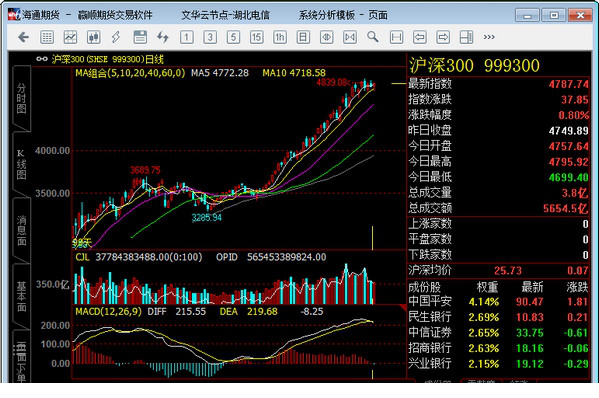Viewport: 599px width, 398px height.
Task: Switch to the 分时图 side tab
Action: [x=21, y=99]
